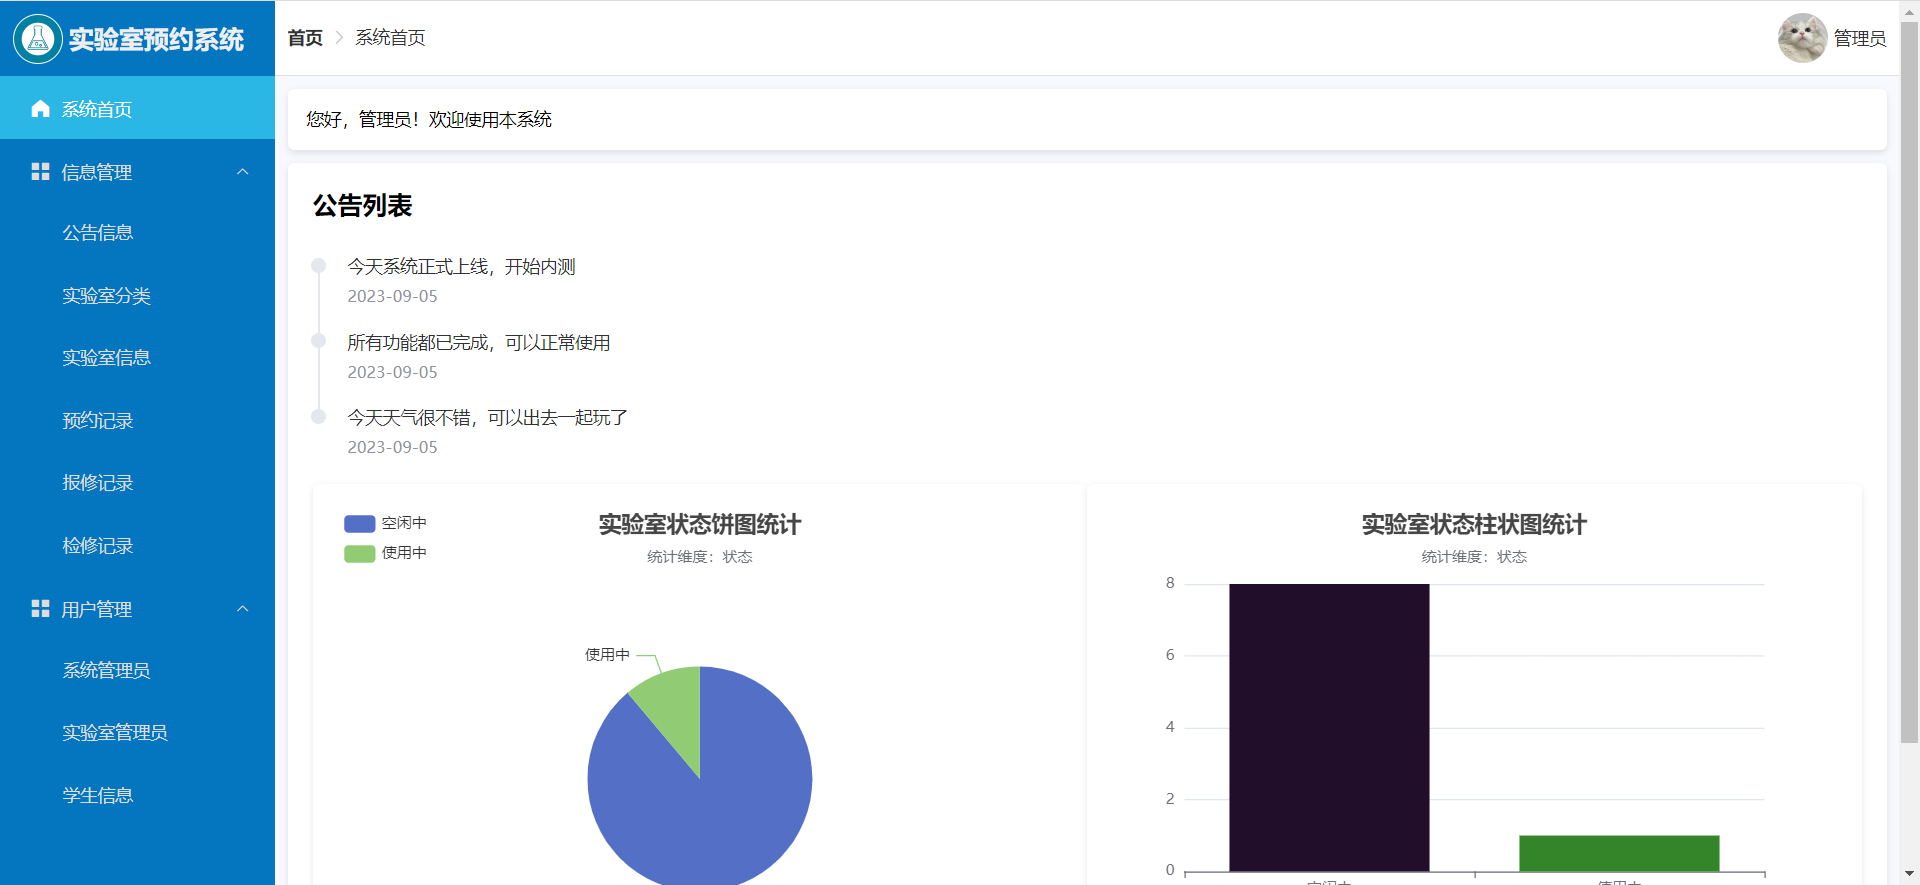Click 系统首页 breadcrumb text
This screenshot has height=885, width=1920.
[x=390, y=38]
